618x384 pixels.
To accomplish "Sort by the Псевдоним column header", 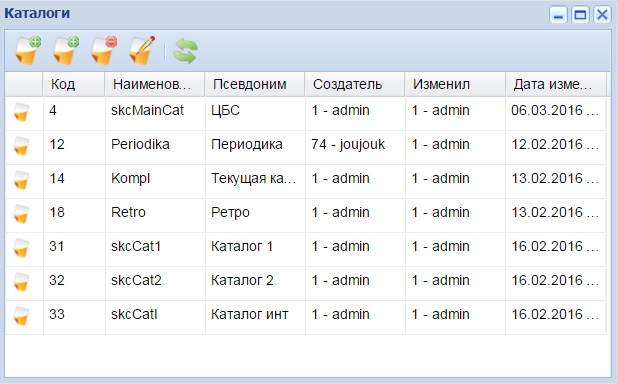I will click(255, 84).
